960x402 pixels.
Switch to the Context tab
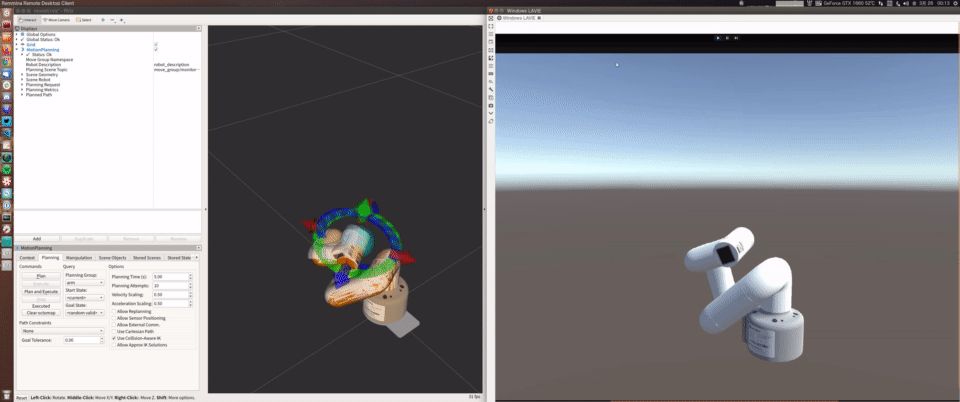(28, 258)
